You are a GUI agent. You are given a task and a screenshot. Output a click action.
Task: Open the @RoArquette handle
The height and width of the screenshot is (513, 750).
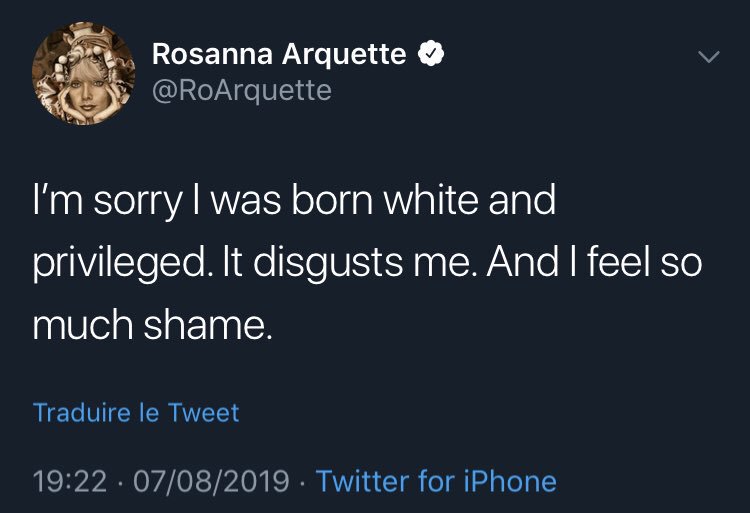[x=241, y=91]
